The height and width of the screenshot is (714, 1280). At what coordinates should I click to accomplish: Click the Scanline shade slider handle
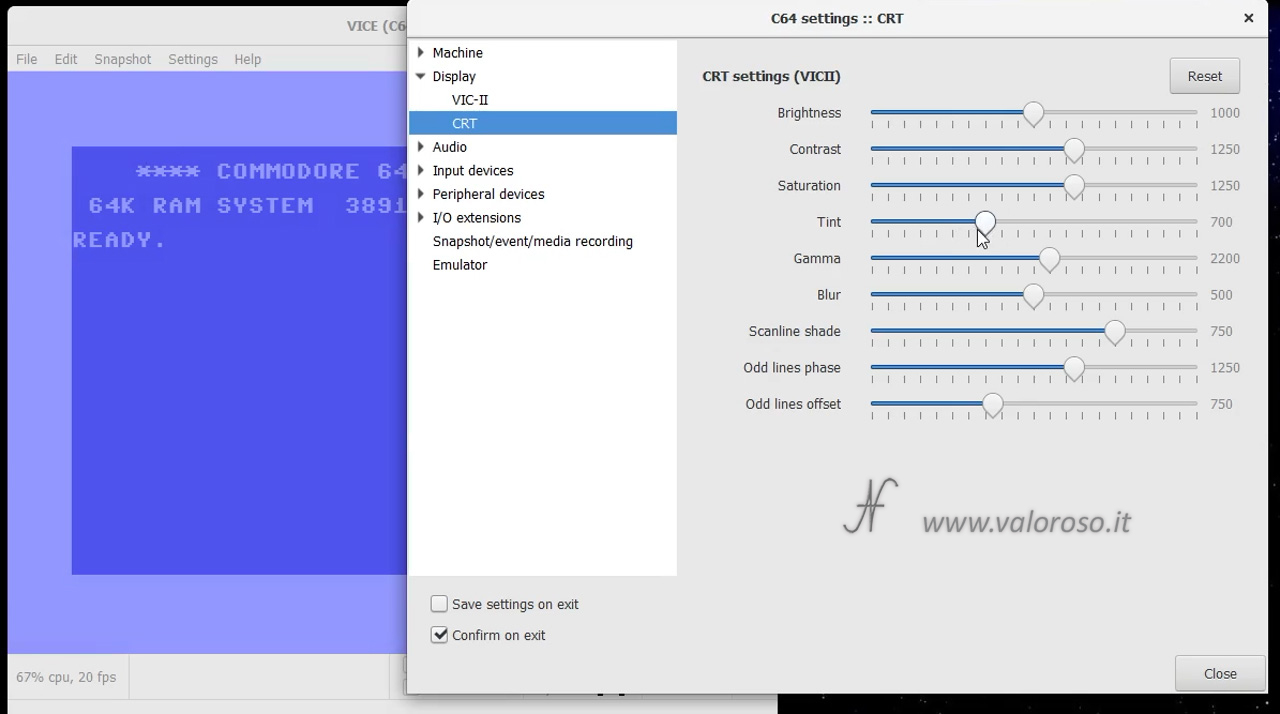1114,331
